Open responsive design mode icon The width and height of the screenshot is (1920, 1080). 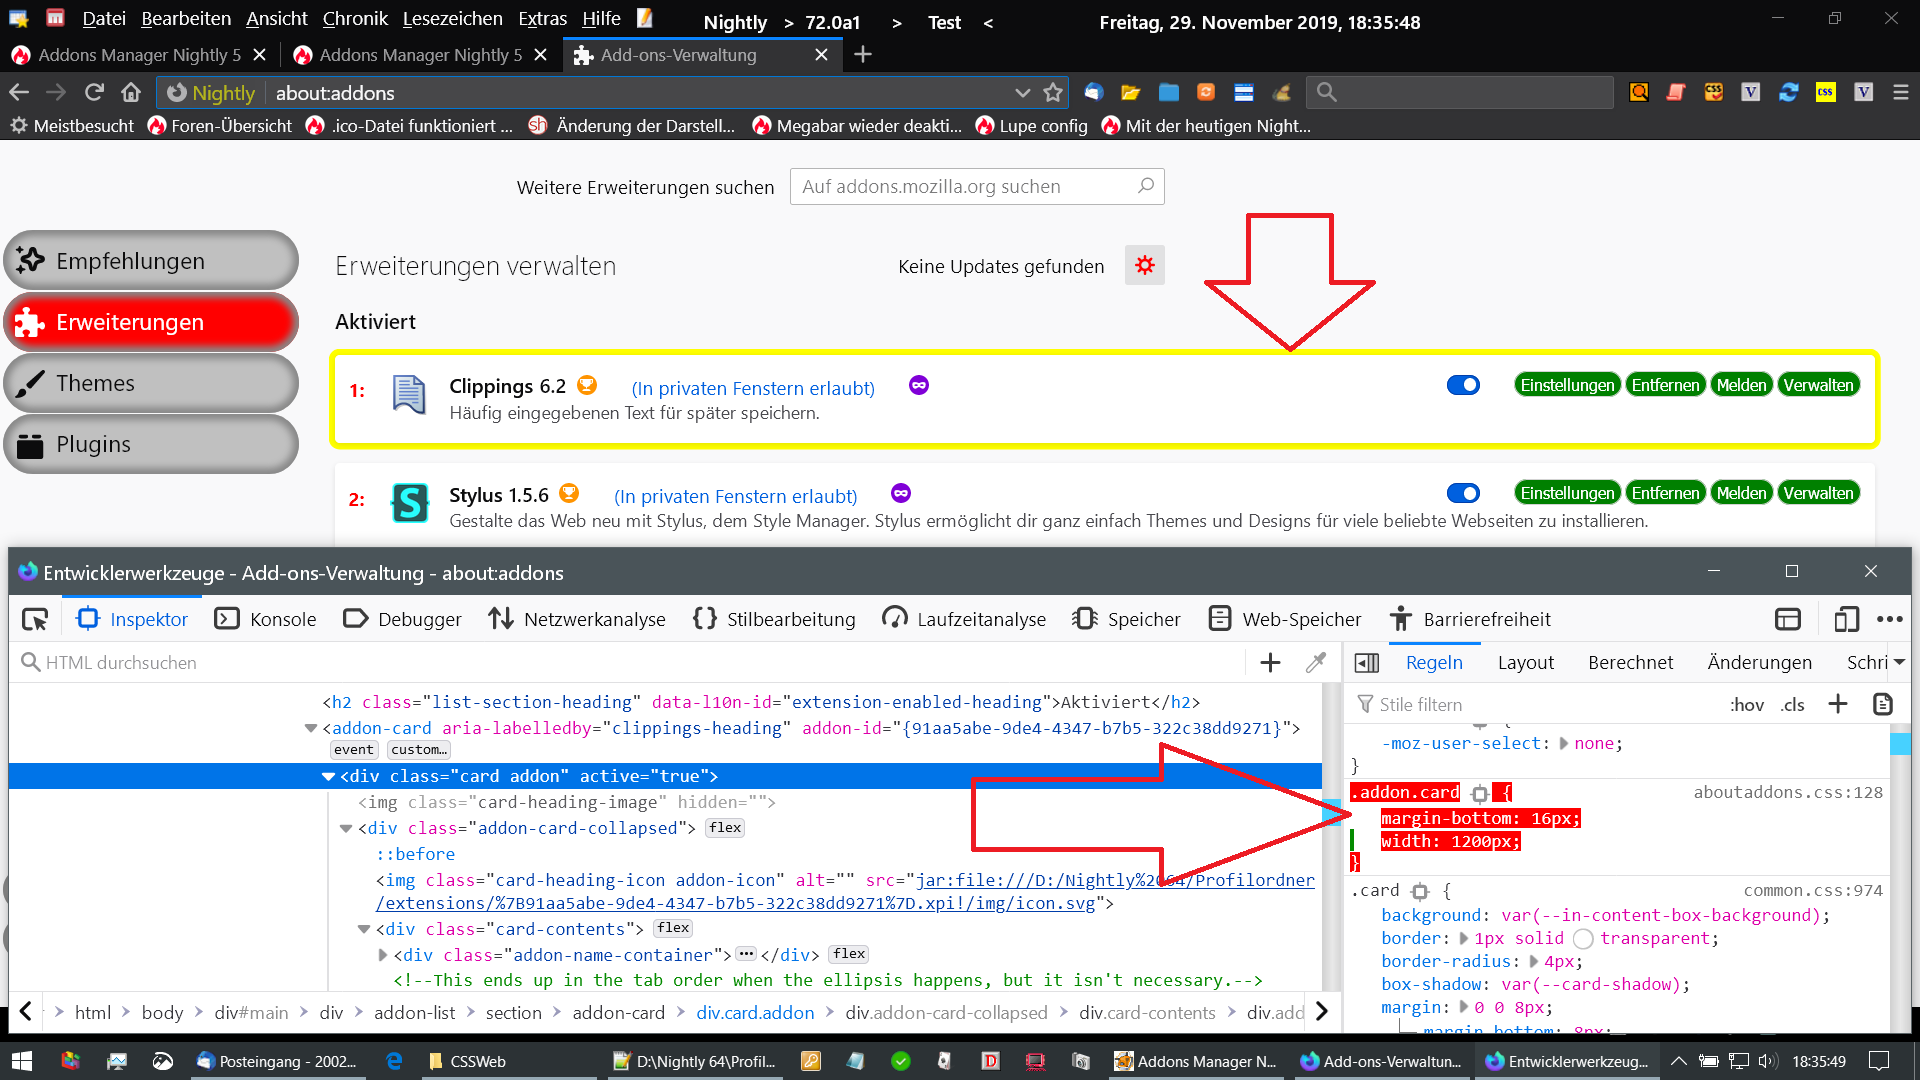[x=1846, y=620]
